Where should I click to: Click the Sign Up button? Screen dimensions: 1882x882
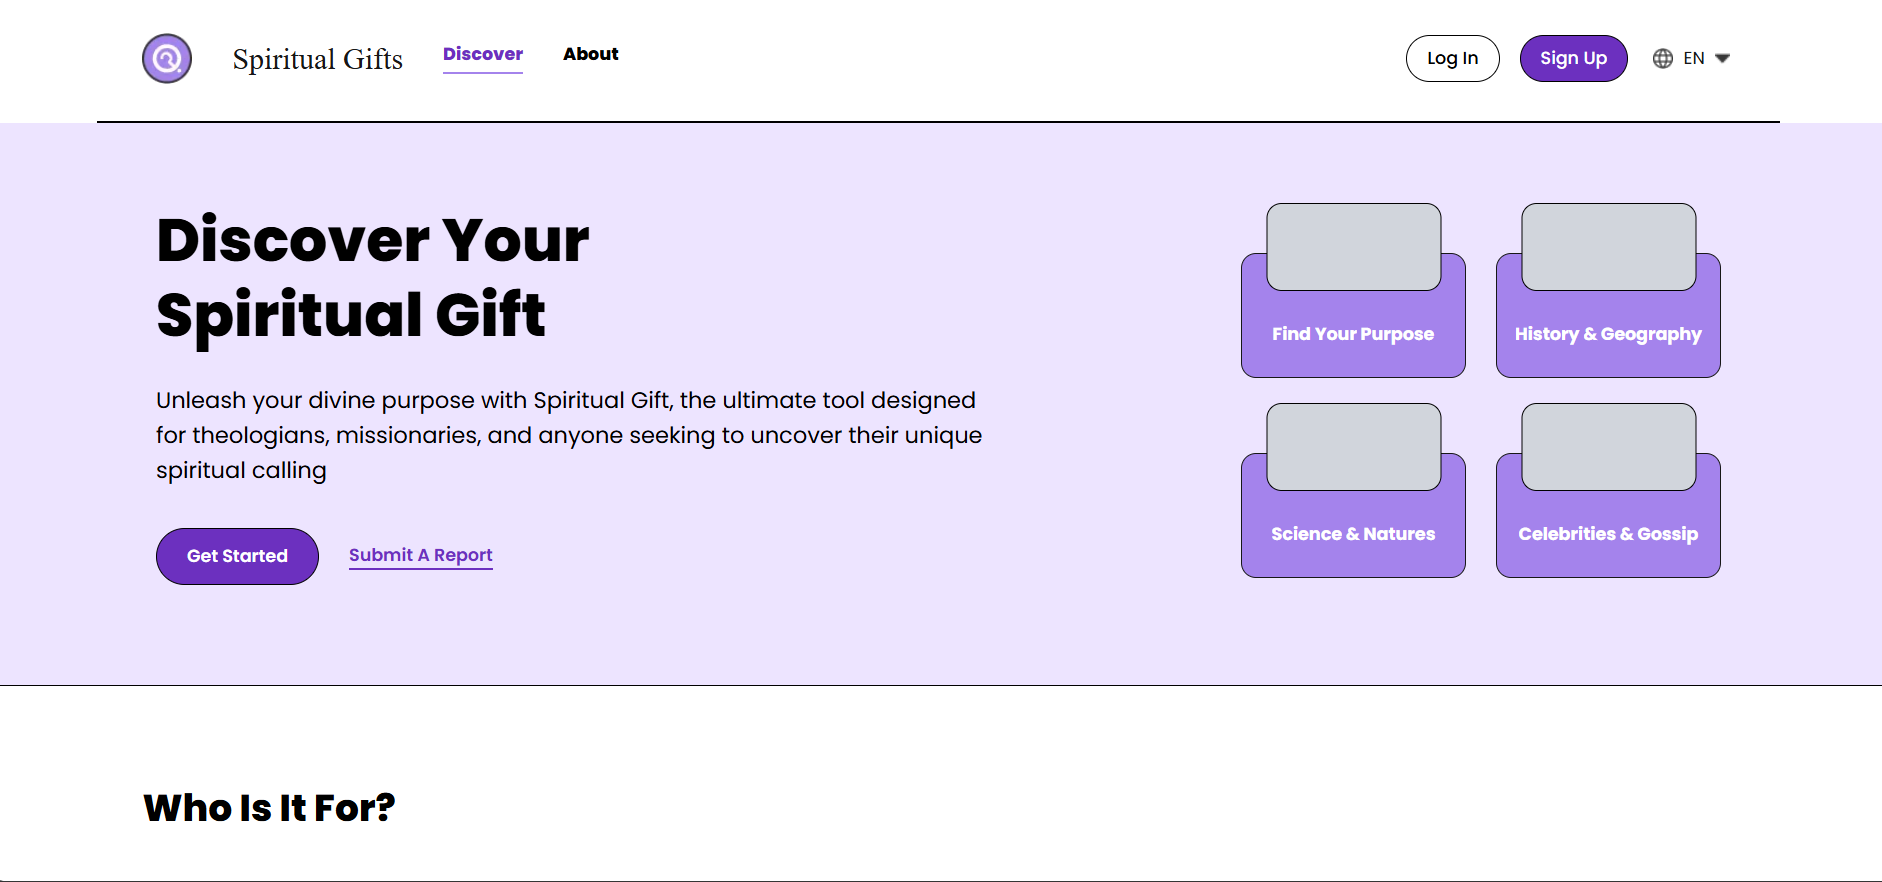1573,58
